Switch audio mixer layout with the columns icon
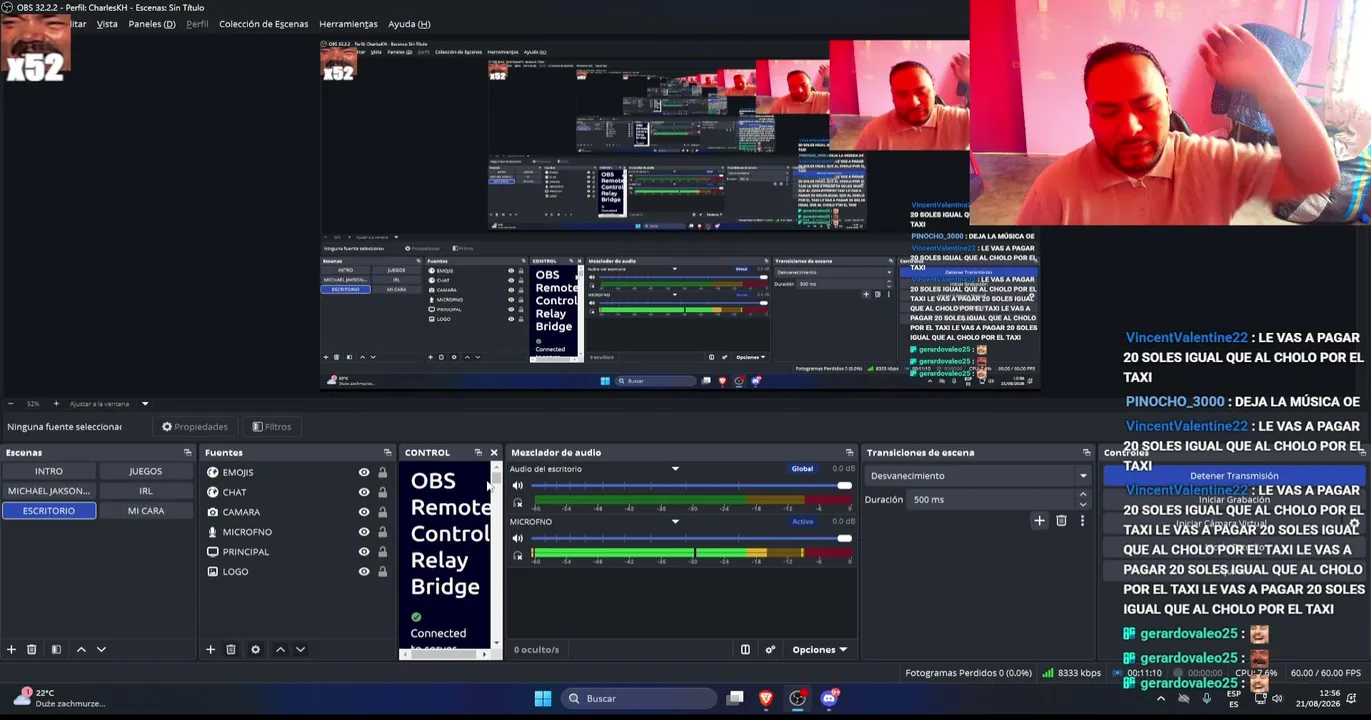The image size is (1371, 720). [745, 650]
